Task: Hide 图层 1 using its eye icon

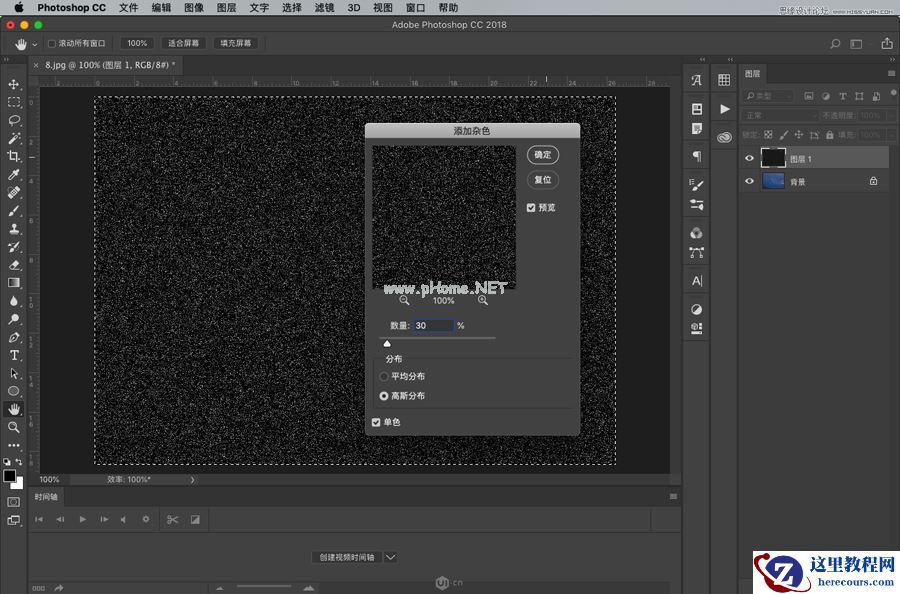Action: [749, 158]
